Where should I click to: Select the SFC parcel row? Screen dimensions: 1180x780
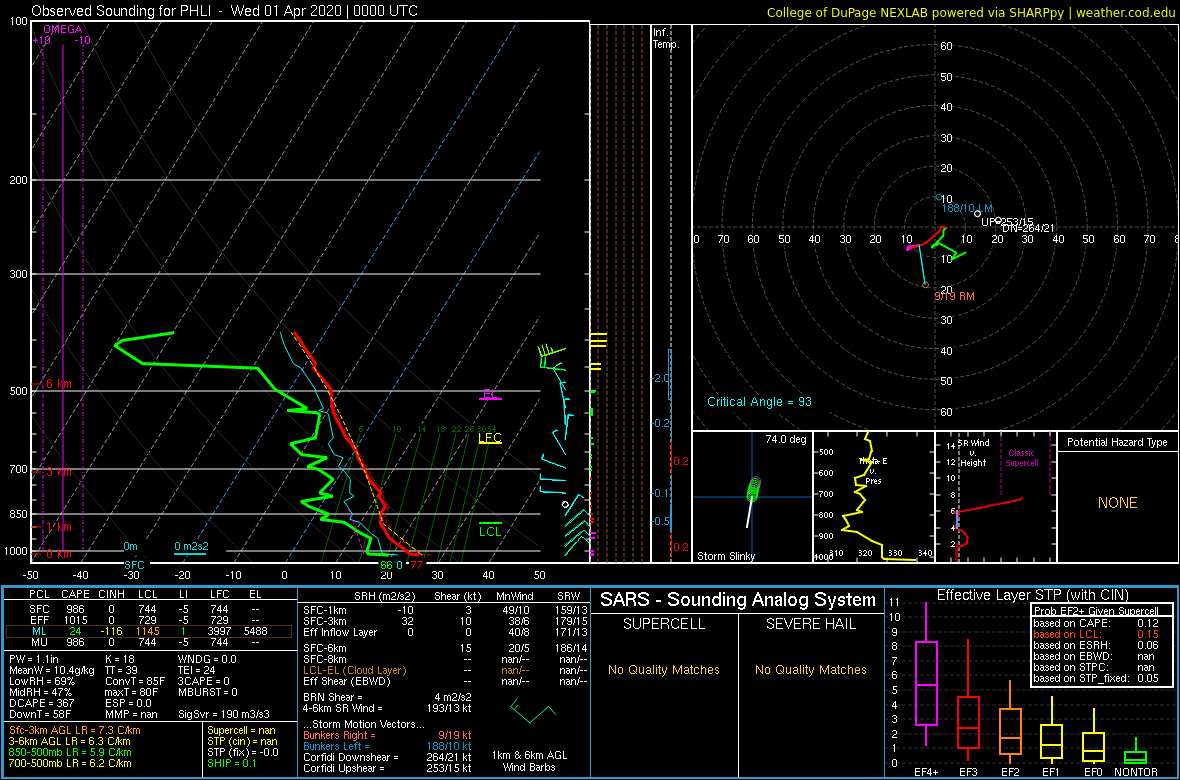(x=148, y=608)
